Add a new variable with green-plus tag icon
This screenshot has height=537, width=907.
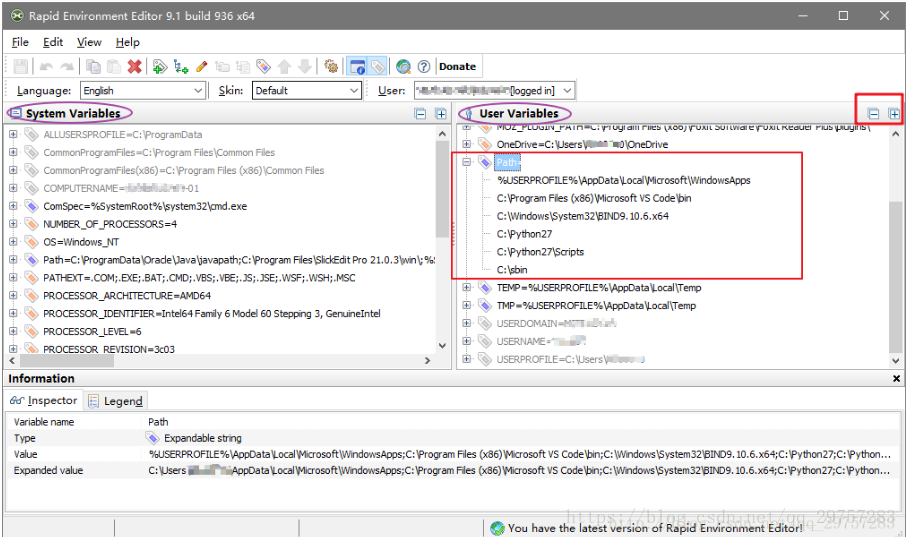point(160,67)
